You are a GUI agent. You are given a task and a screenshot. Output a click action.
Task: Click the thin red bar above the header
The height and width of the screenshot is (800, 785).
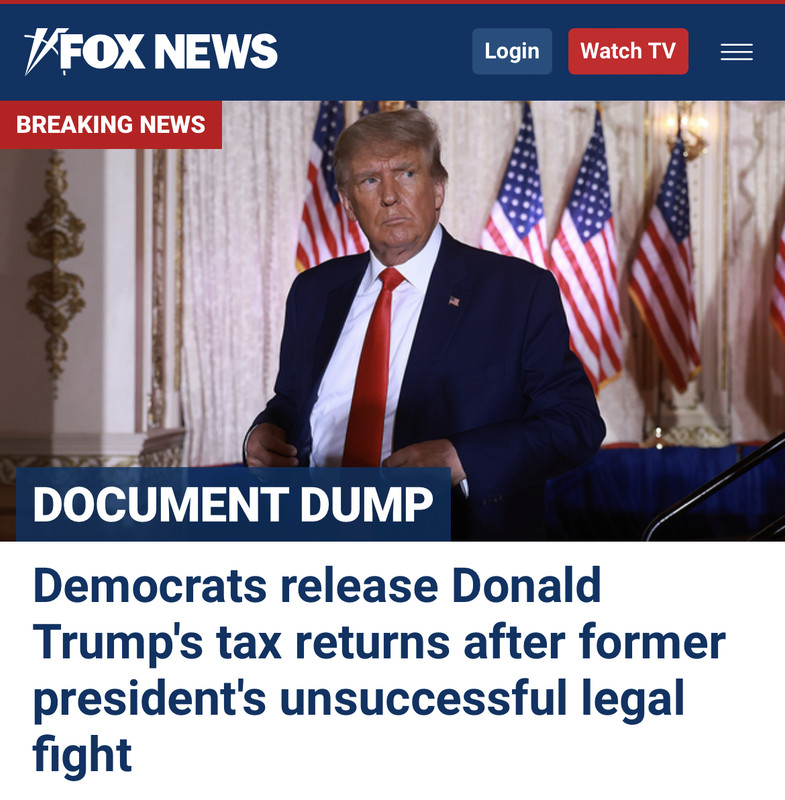tap(392, 2)
